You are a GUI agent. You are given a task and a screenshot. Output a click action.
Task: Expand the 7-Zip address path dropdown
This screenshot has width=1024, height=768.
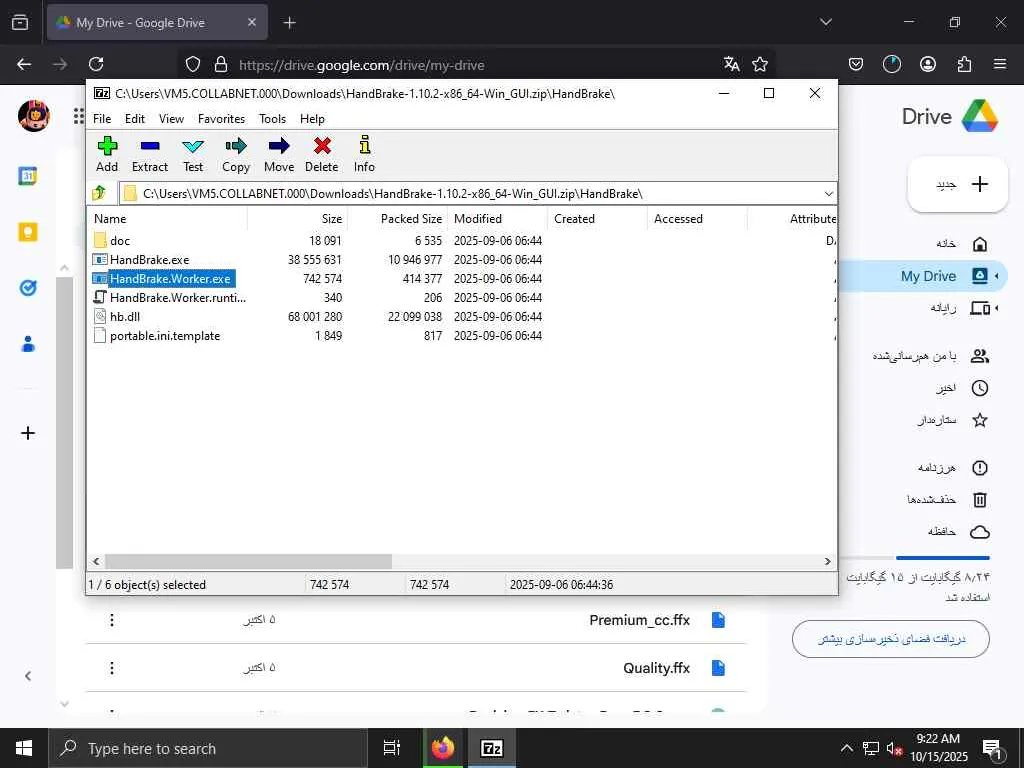pos(828,193)
